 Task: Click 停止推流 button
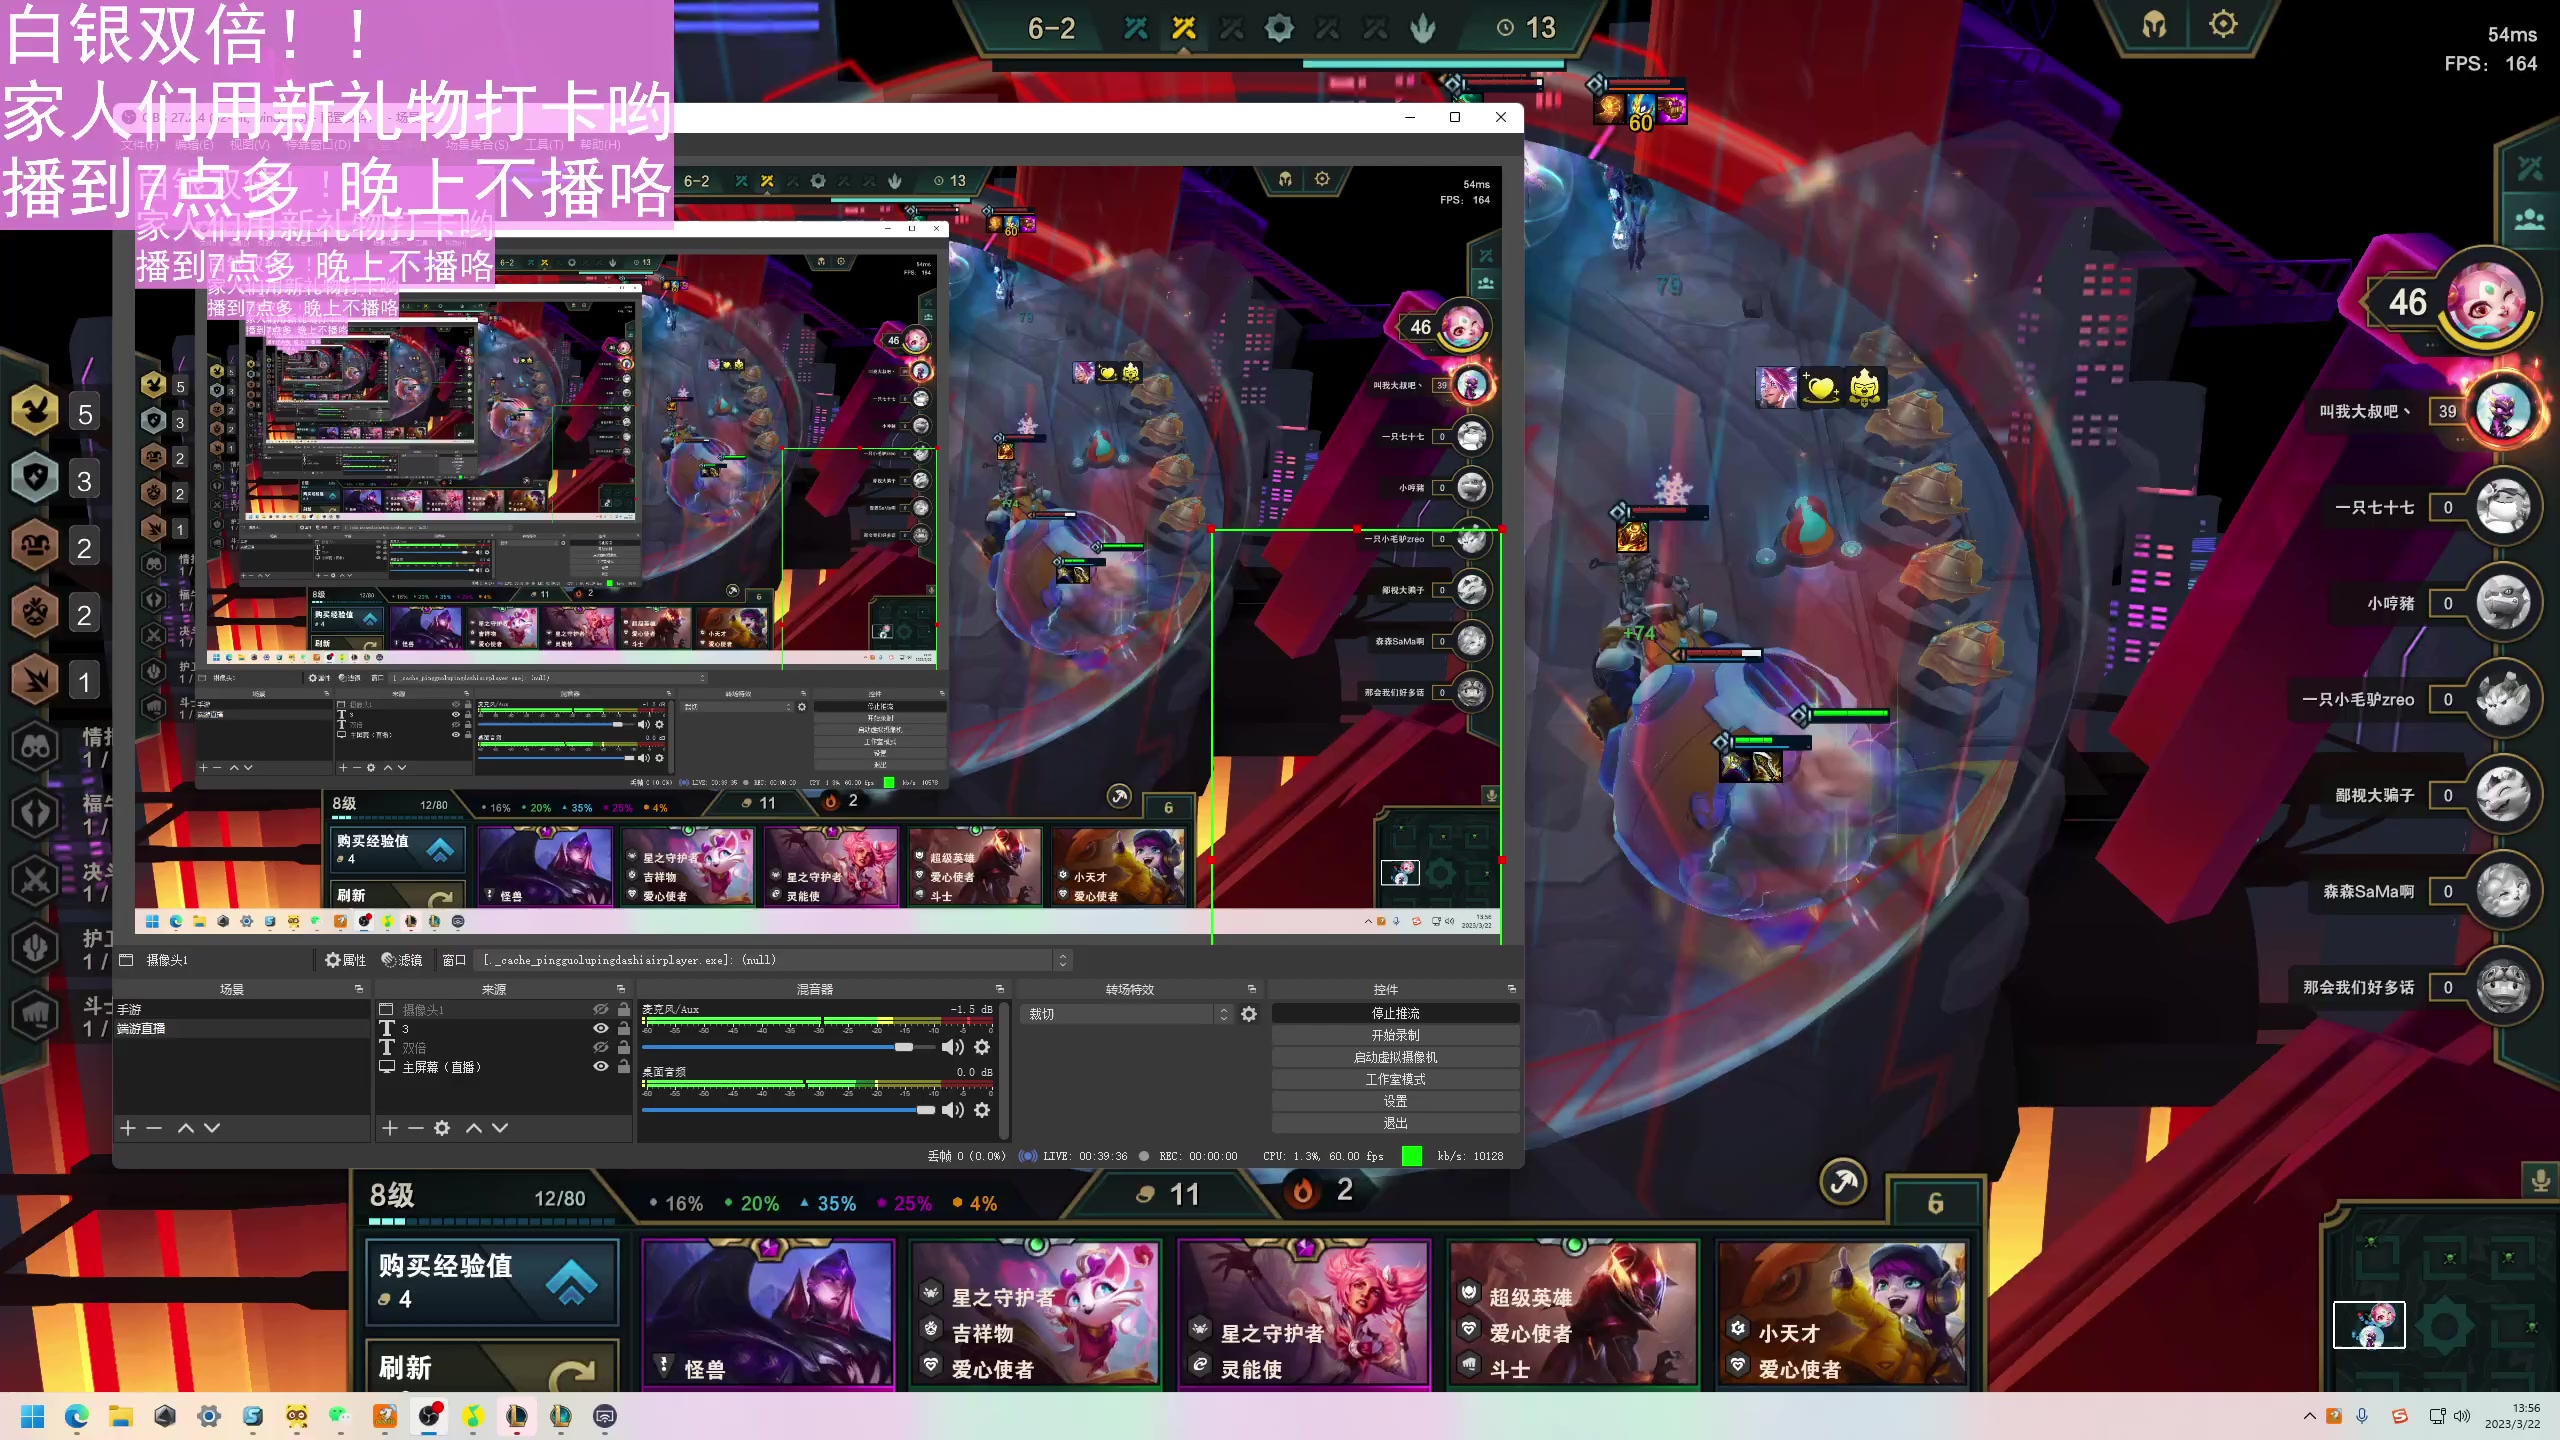click(x=1395, y=1014)
